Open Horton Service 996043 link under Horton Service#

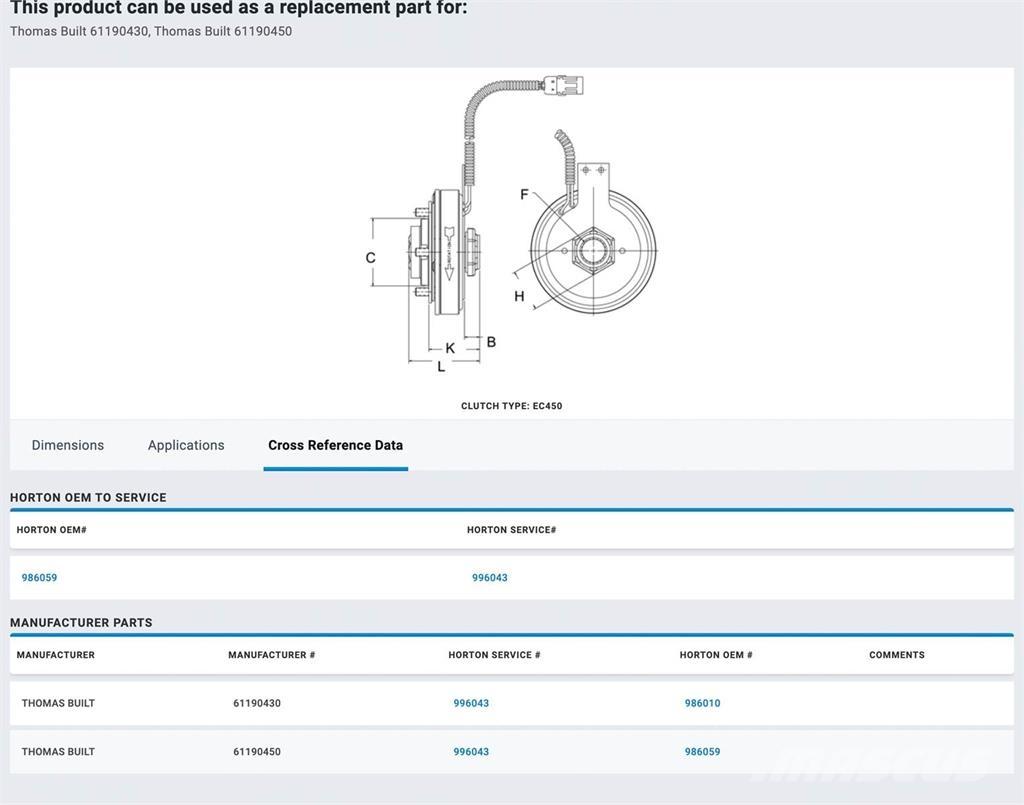490,578
